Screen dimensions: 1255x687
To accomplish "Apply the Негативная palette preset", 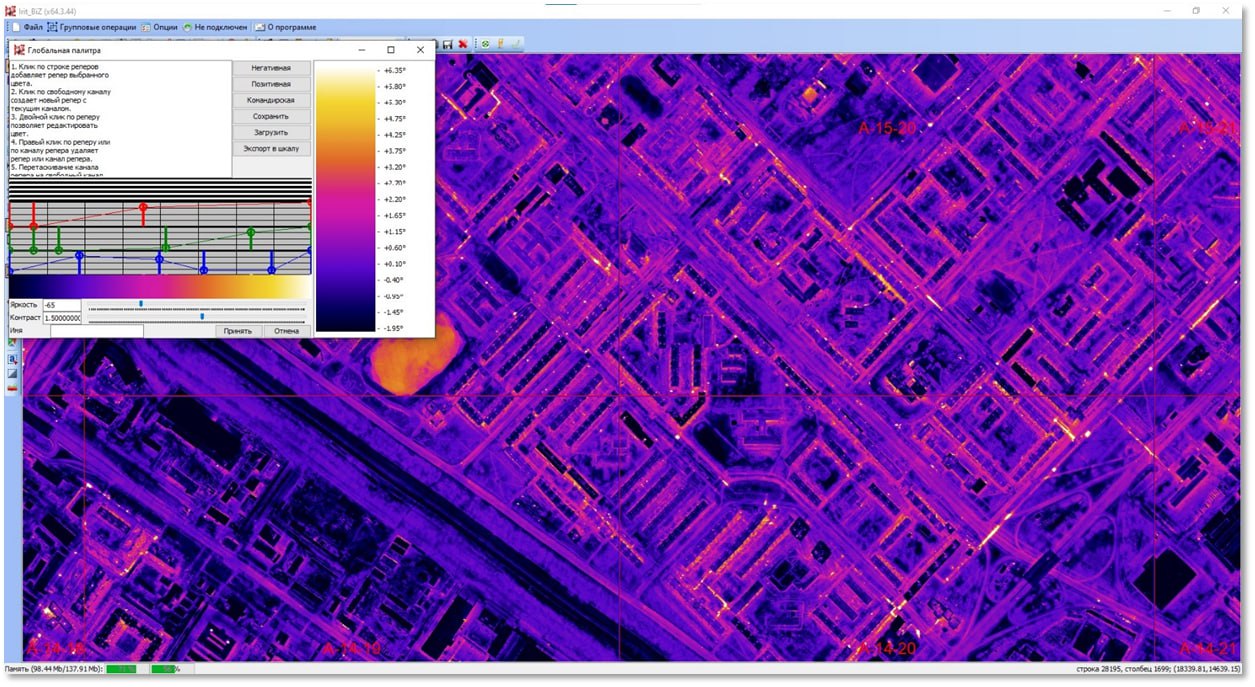I will click(271, 68).
